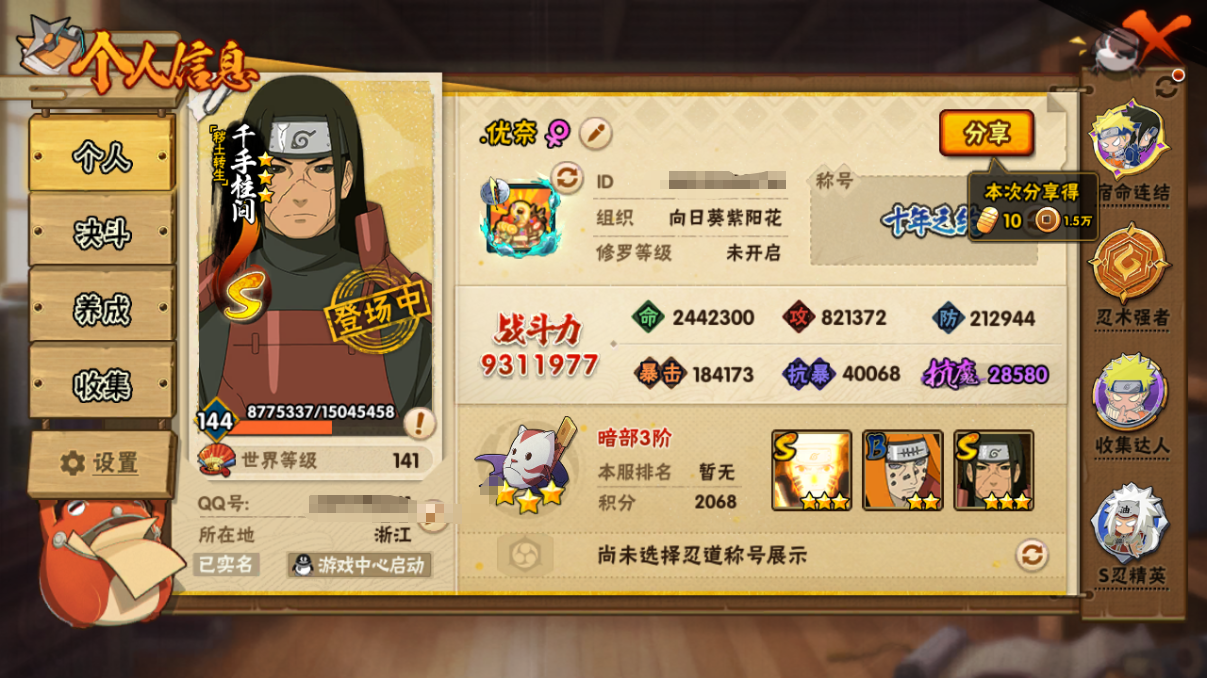This screenshot has height=678, width=1207.
Task: Click the orange 分享 button
Action: (986, 133)
